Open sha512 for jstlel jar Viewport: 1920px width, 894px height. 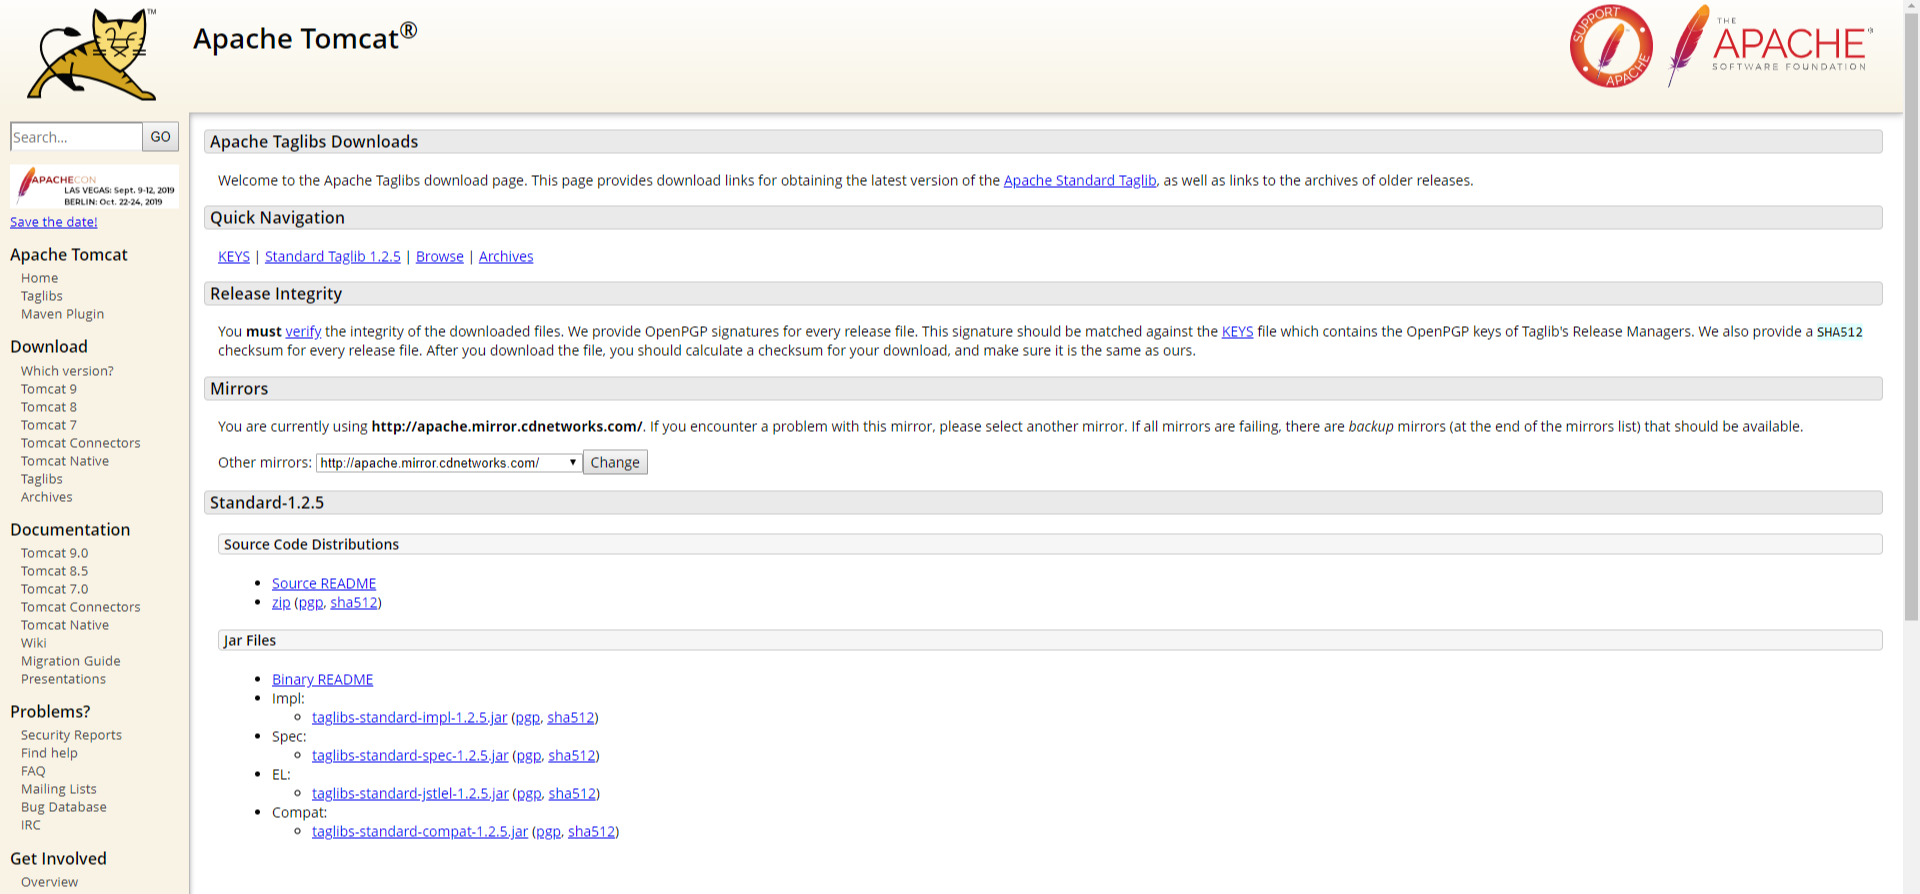click(572, 794)
